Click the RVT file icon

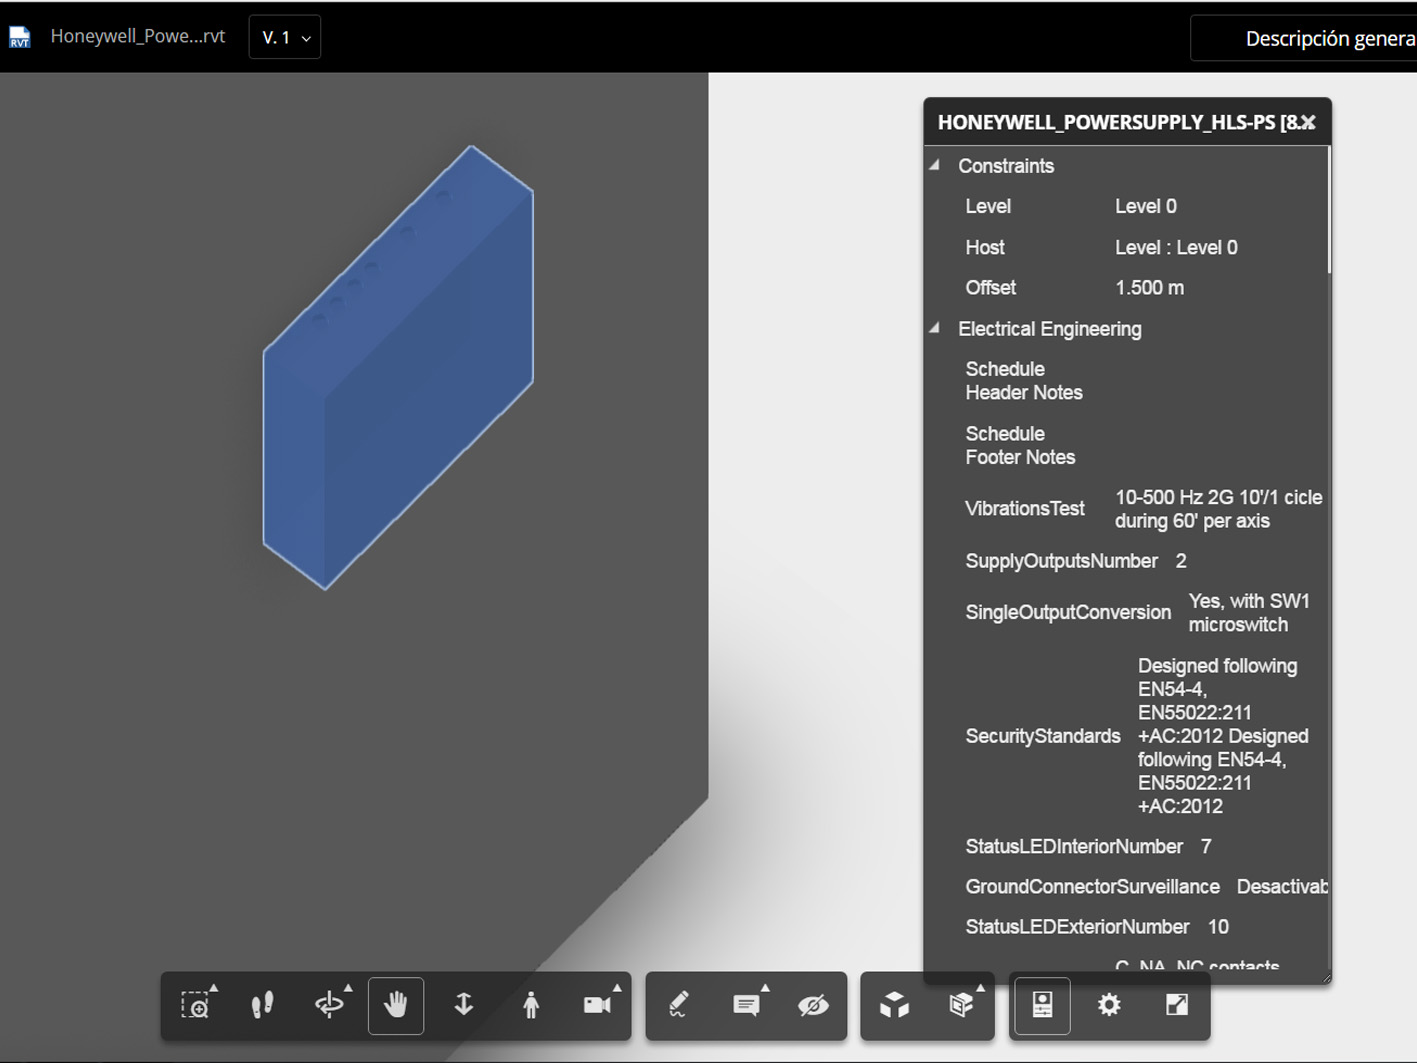click(19, 38)
